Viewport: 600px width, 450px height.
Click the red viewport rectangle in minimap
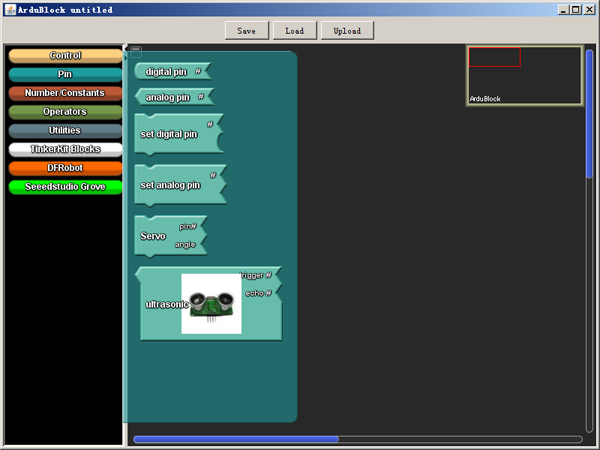[494, 57]
